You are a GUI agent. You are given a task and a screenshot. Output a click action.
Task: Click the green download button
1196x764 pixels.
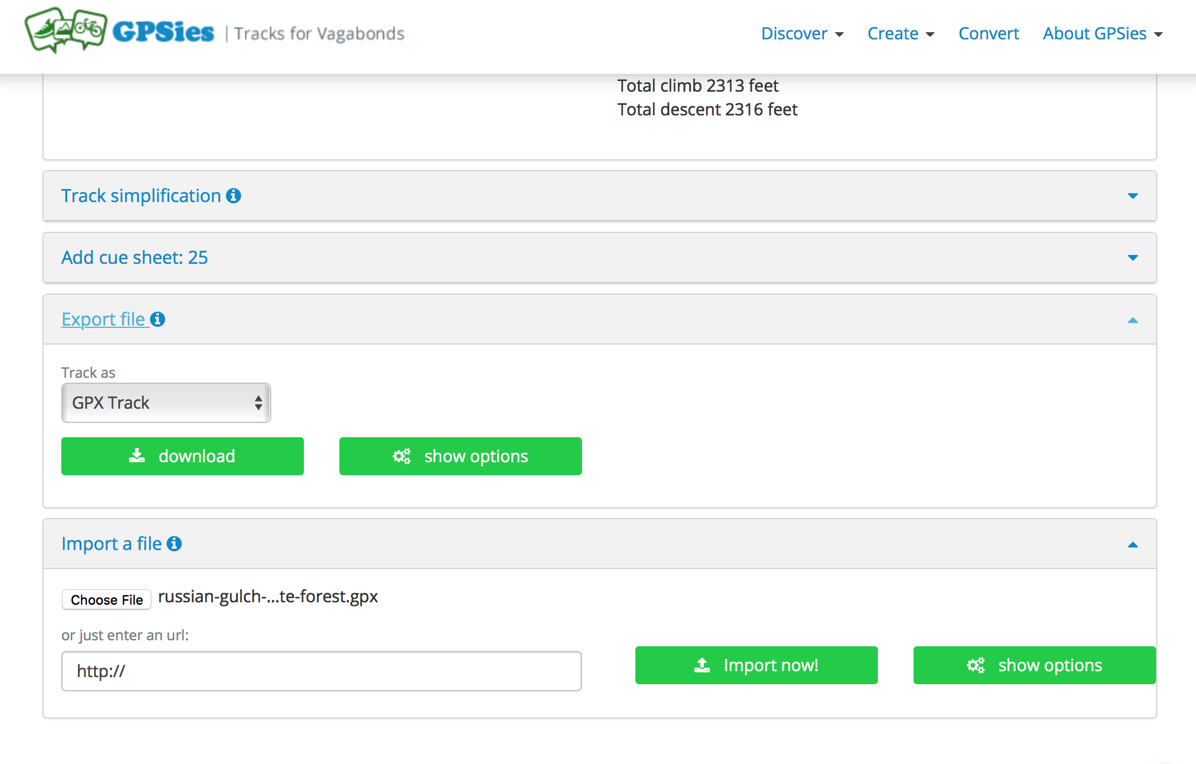182,456
